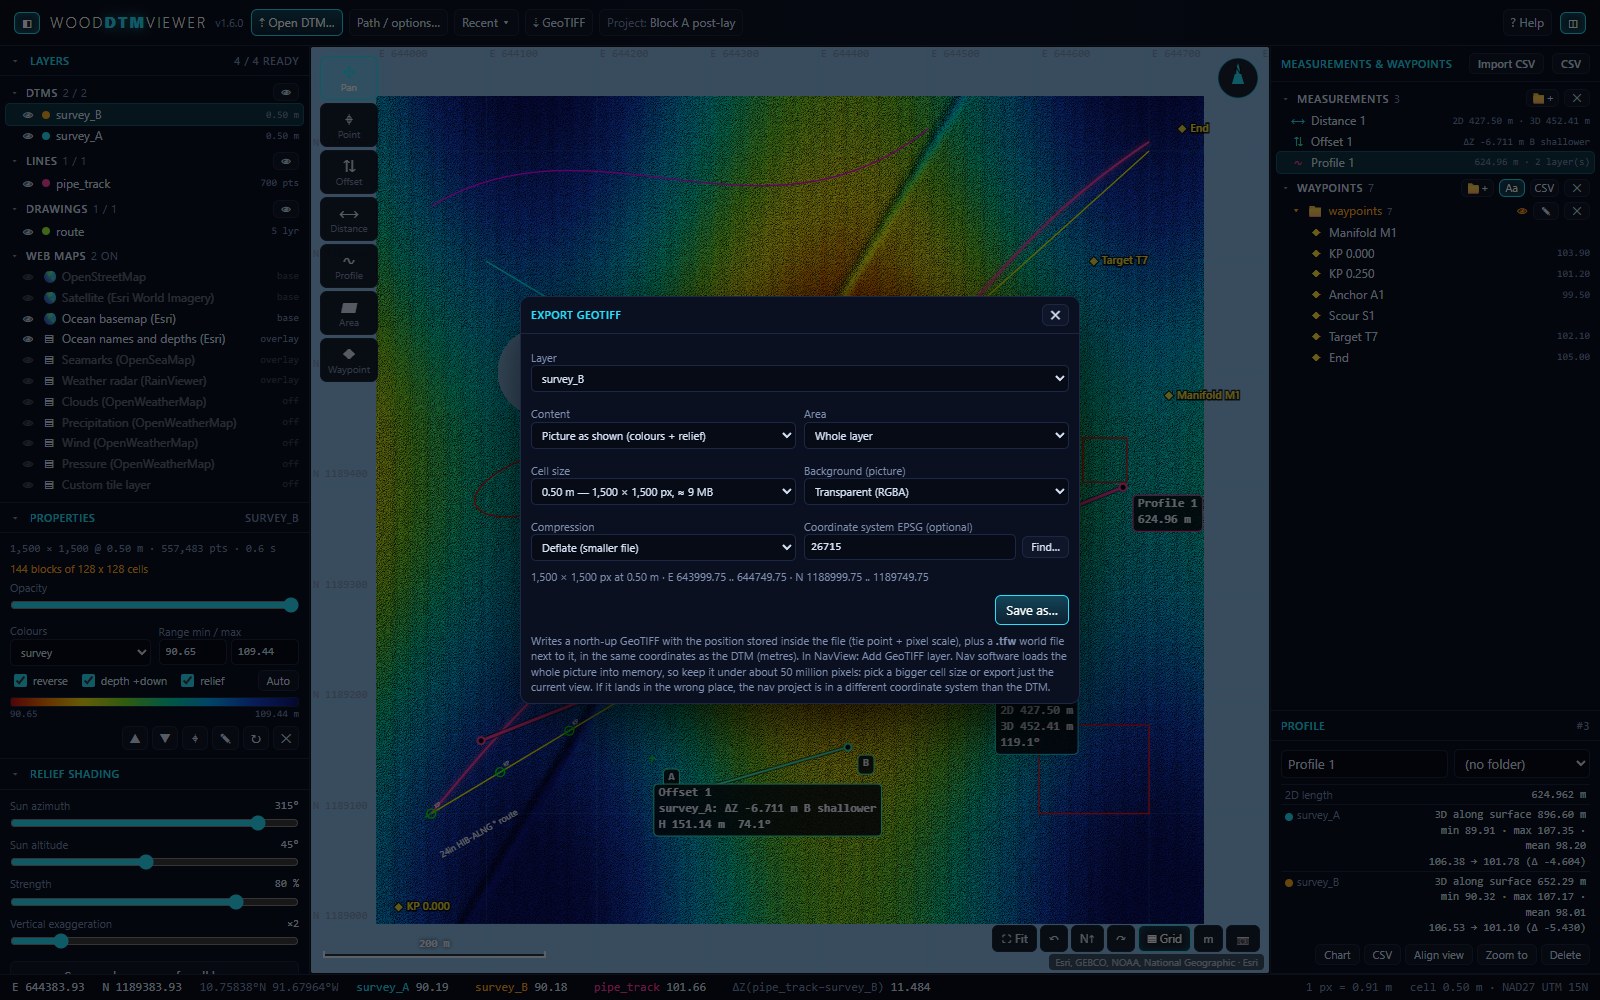Adjust the Opacity slider

pos(154,605)
